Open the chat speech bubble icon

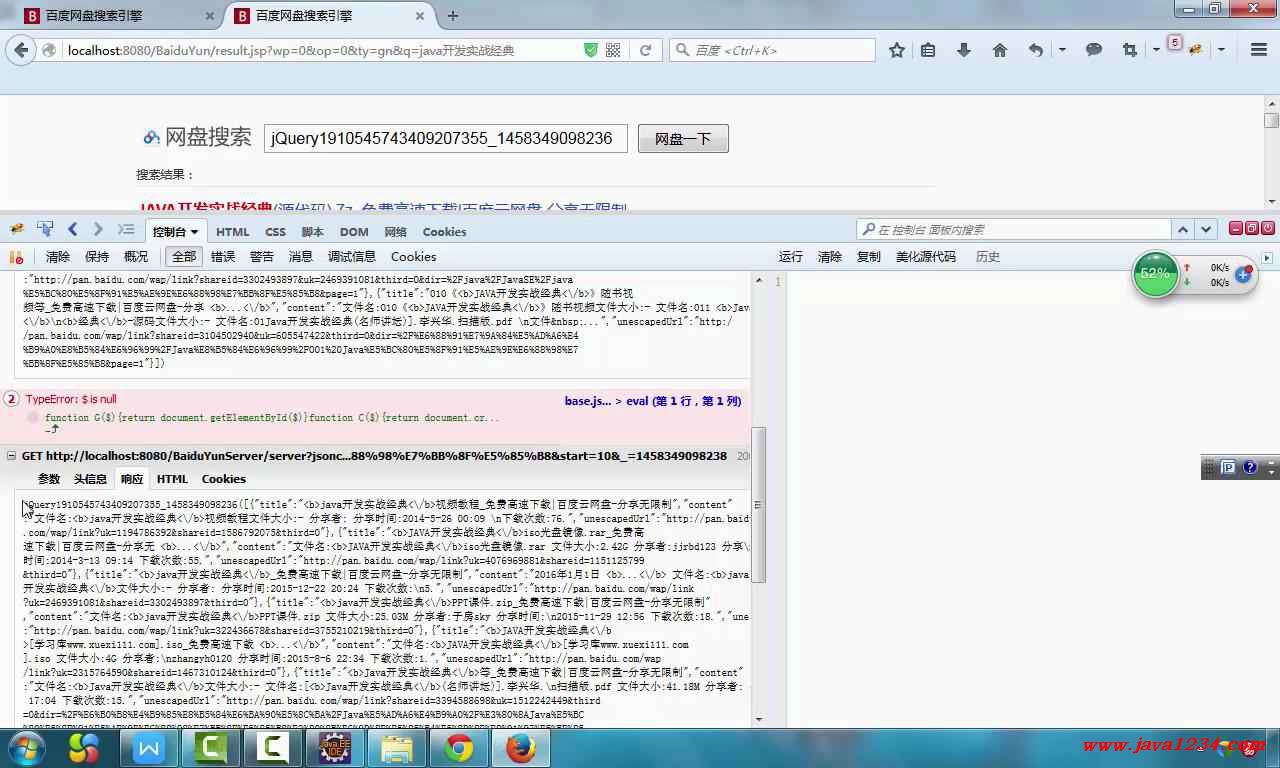1094,50
